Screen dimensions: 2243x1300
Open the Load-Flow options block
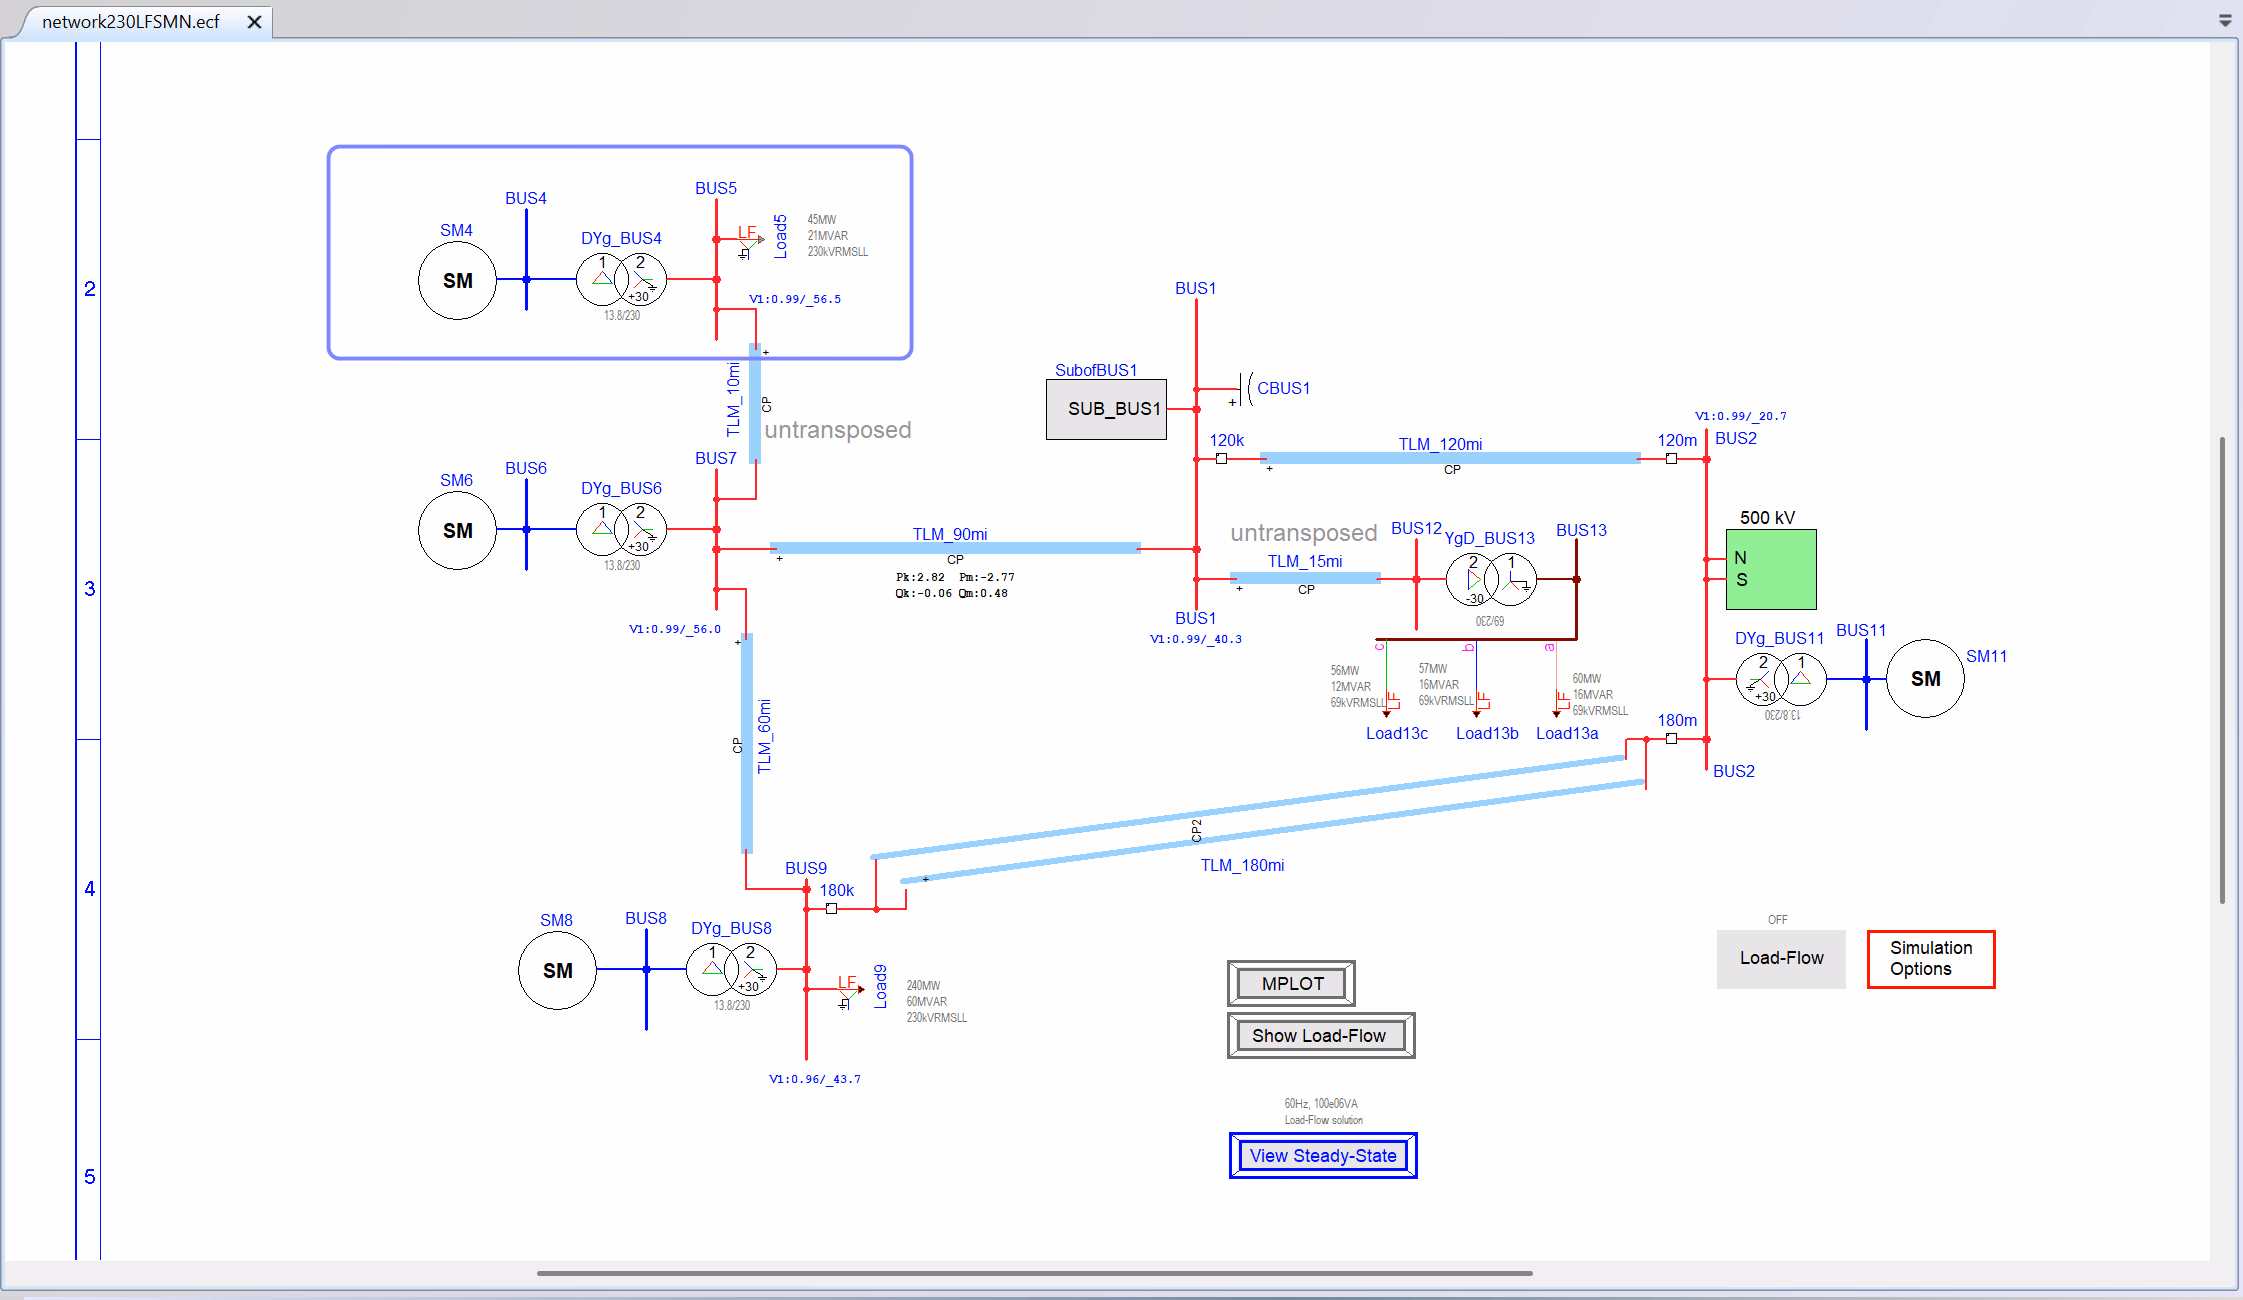tap(1781, 959)
